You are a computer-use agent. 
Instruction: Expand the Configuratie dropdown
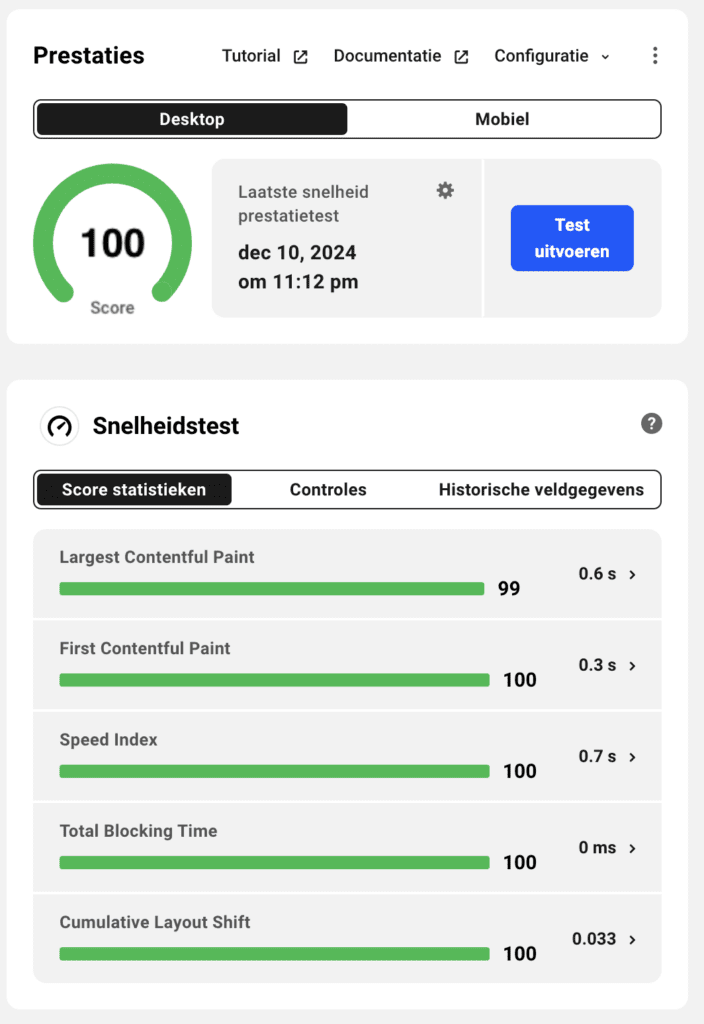point(552,56)
